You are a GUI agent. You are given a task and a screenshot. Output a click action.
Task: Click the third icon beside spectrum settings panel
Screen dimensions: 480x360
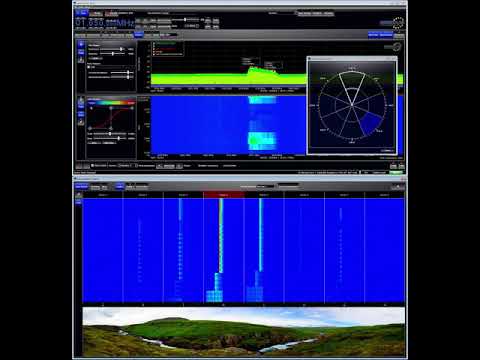(x=81, y=60)
